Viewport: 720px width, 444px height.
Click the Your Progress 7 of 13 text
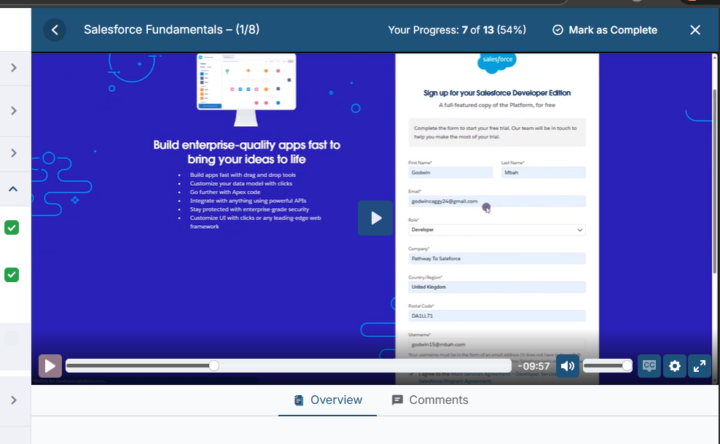pos(457,30)
